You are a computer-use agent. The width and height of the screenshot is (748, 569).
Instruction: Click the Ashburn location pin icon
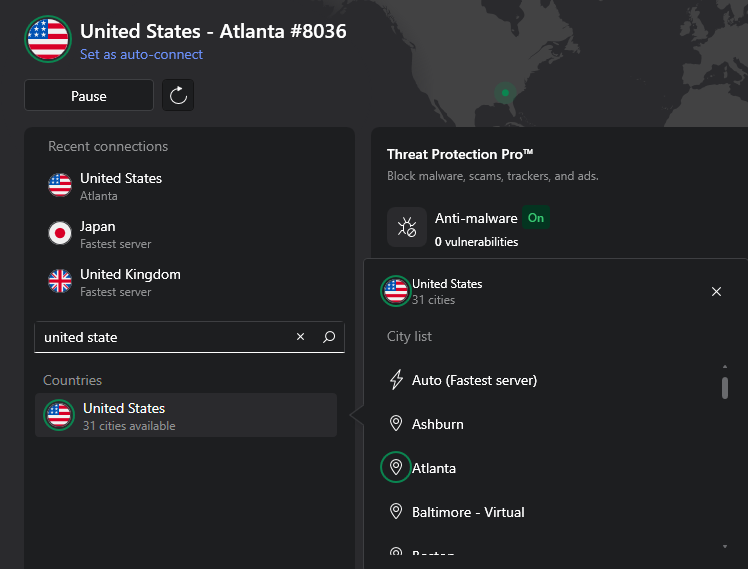[x=396, y=423]
